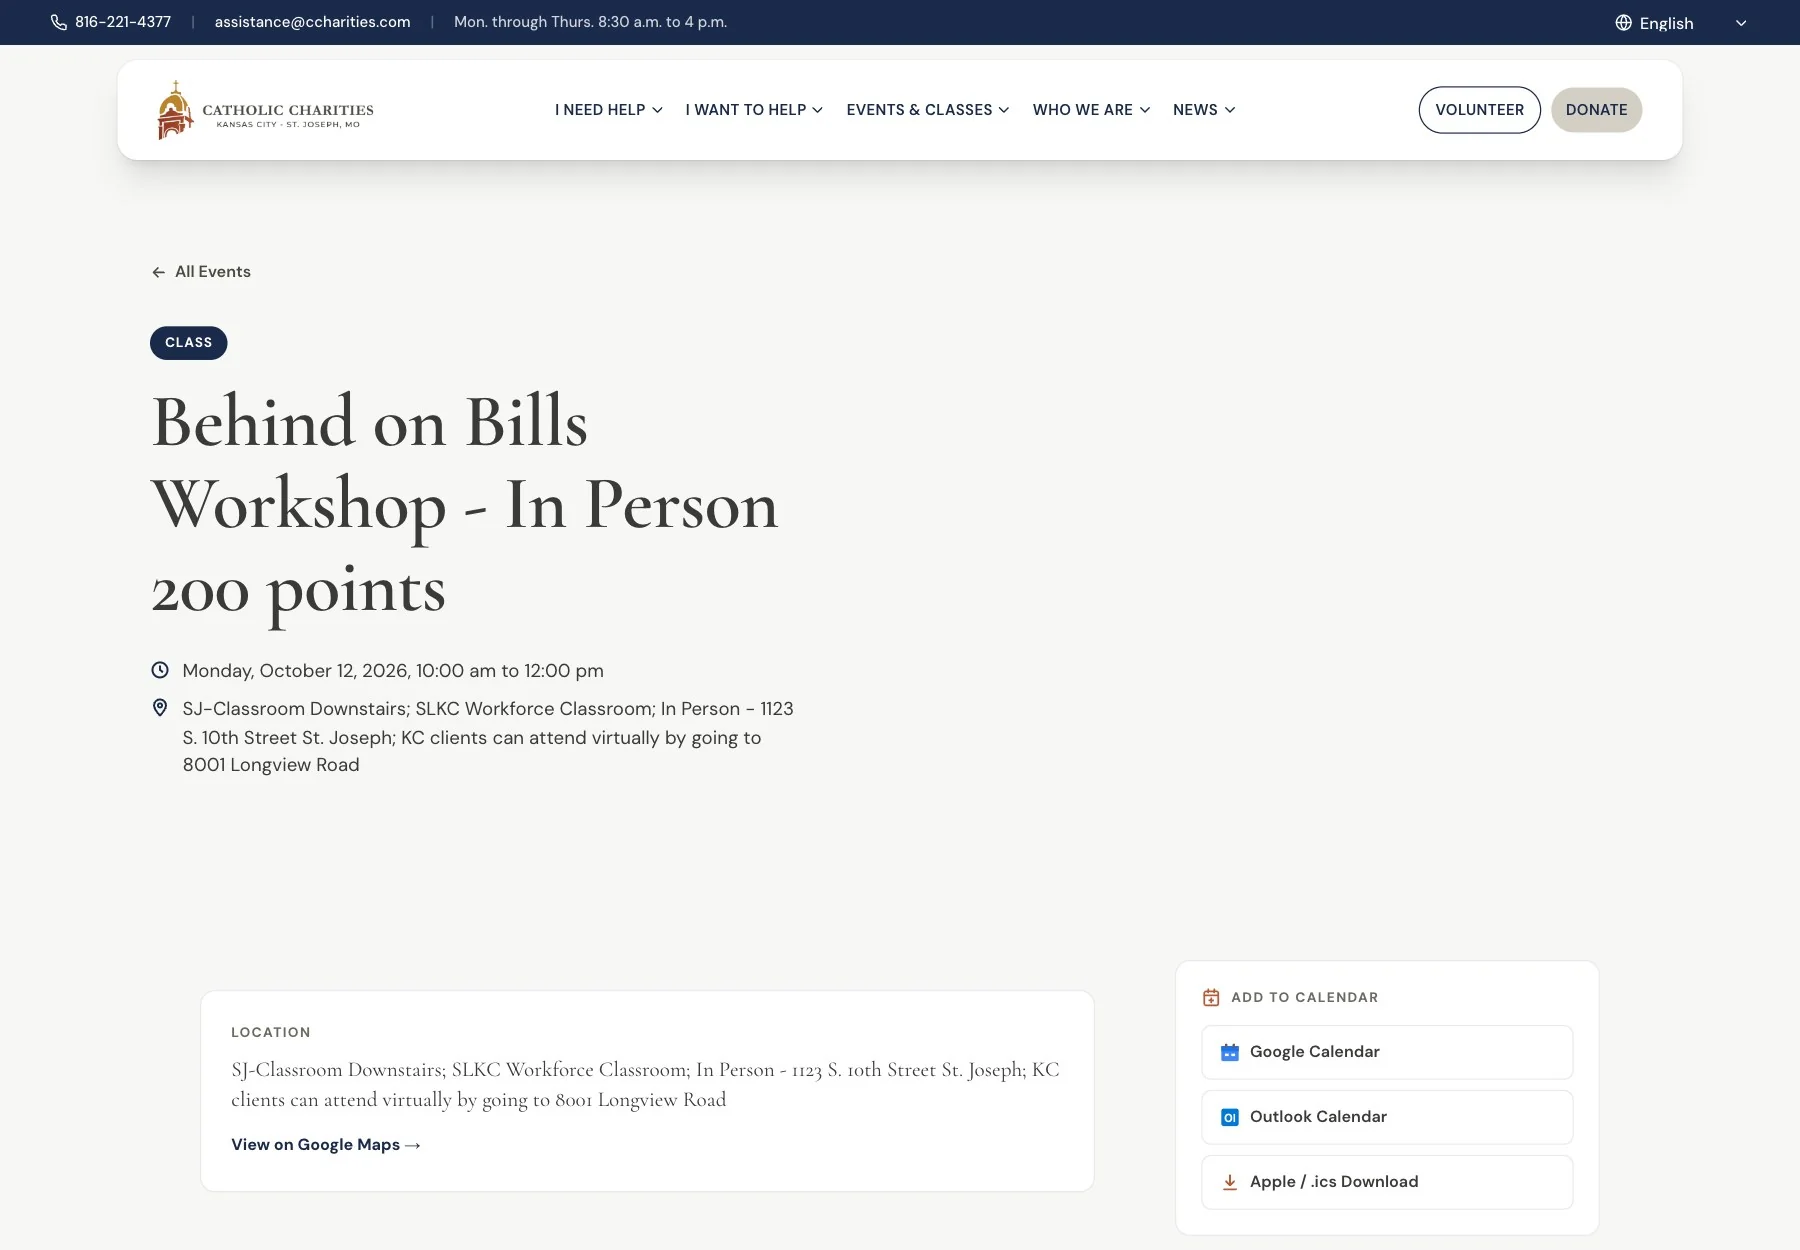
Task: Click the Donate button
Action: click(1597, 110)
